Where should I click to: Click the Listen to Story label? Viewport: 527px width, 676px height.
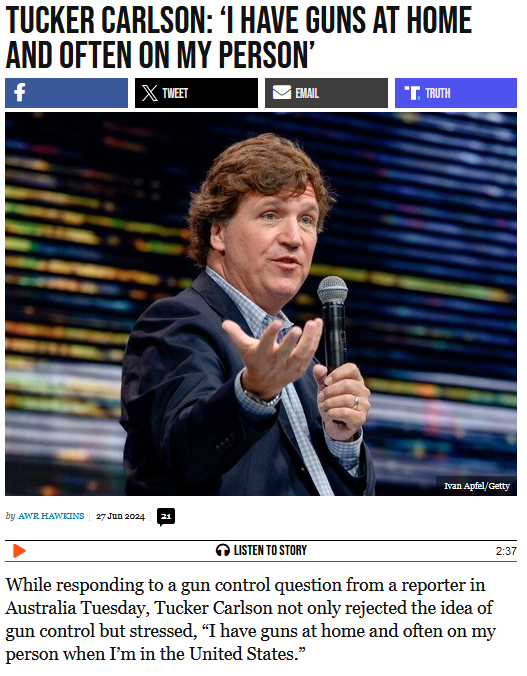pos(270,551)
